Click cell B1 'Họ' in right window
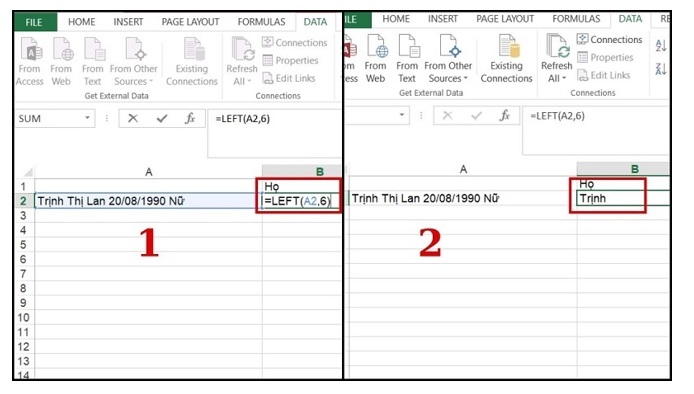This screenshot has width=694, height=394. click(x=586, y=184)
